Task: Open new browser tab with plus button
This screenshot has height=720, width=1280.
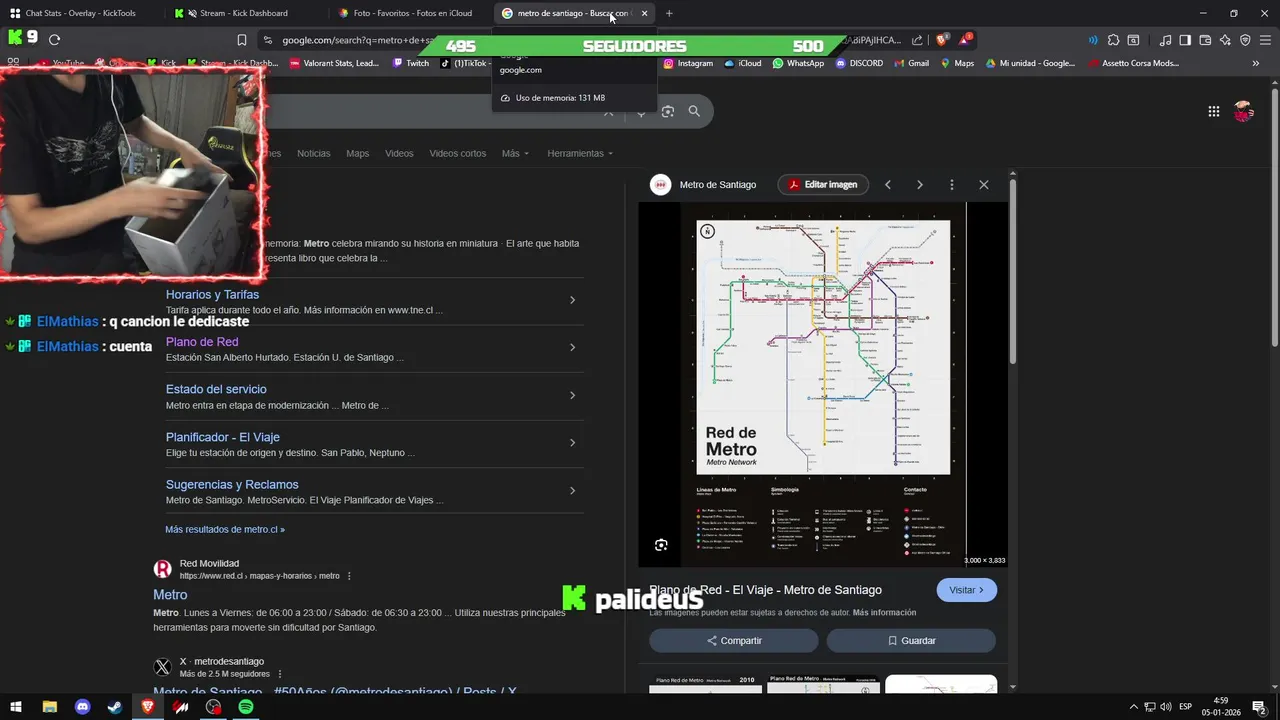Action: pyautogui.click(x=669, y=13)
